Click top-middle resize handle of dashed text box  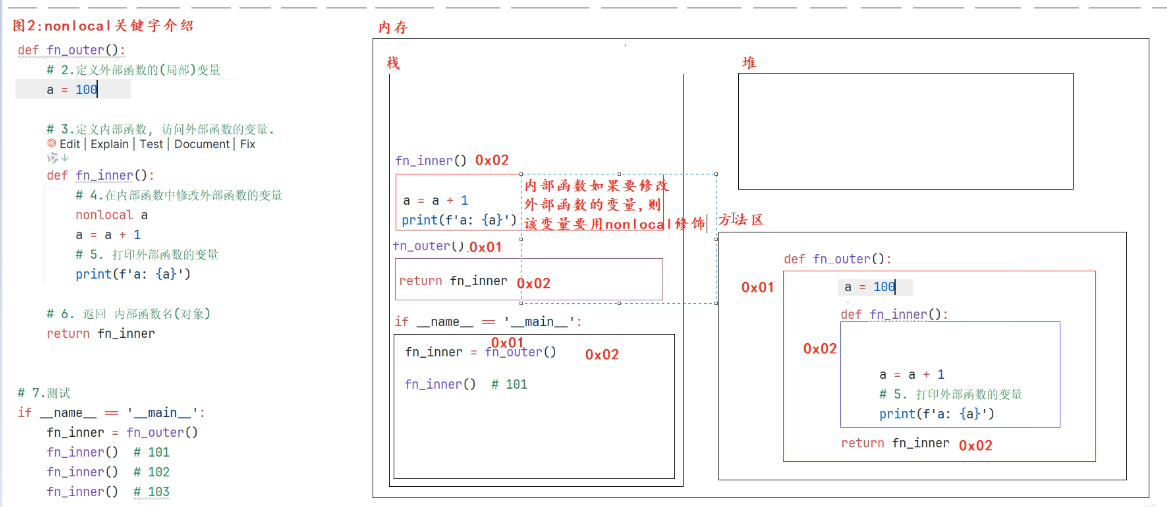click(x=619, y=174)
